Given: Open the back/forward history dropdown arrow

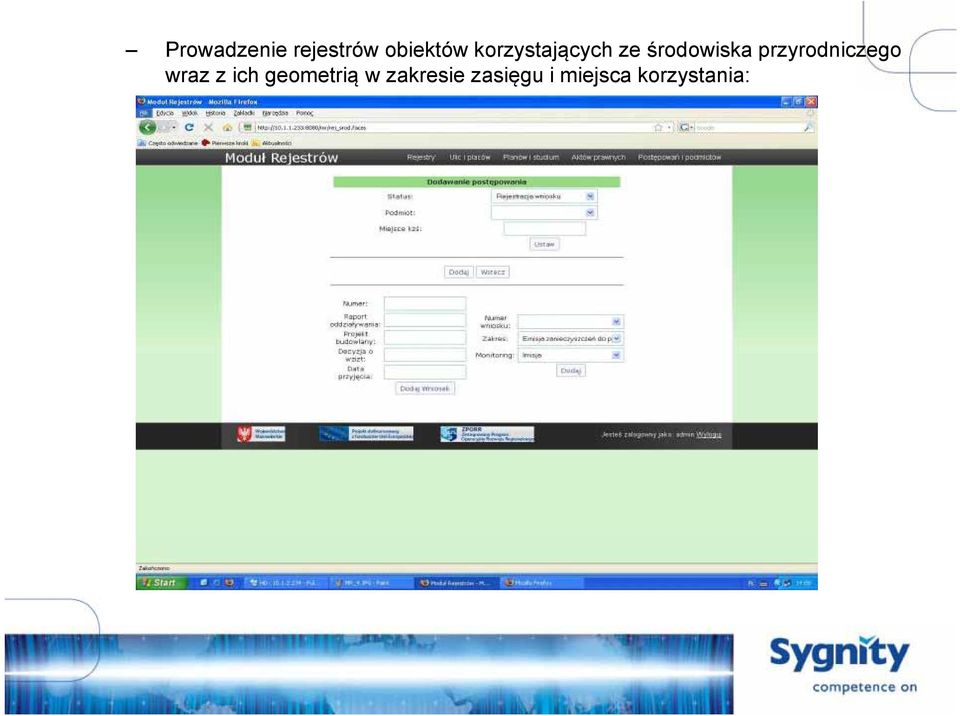Looking at the screenshot, I should [x=174, y=127].
